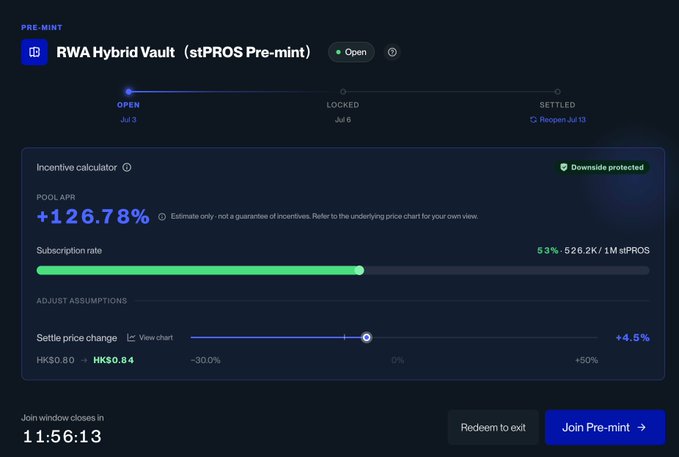Click the Subscription rate label
Image resolution: width=679 pixels, height=457 pixels.
tap(69, 250)
